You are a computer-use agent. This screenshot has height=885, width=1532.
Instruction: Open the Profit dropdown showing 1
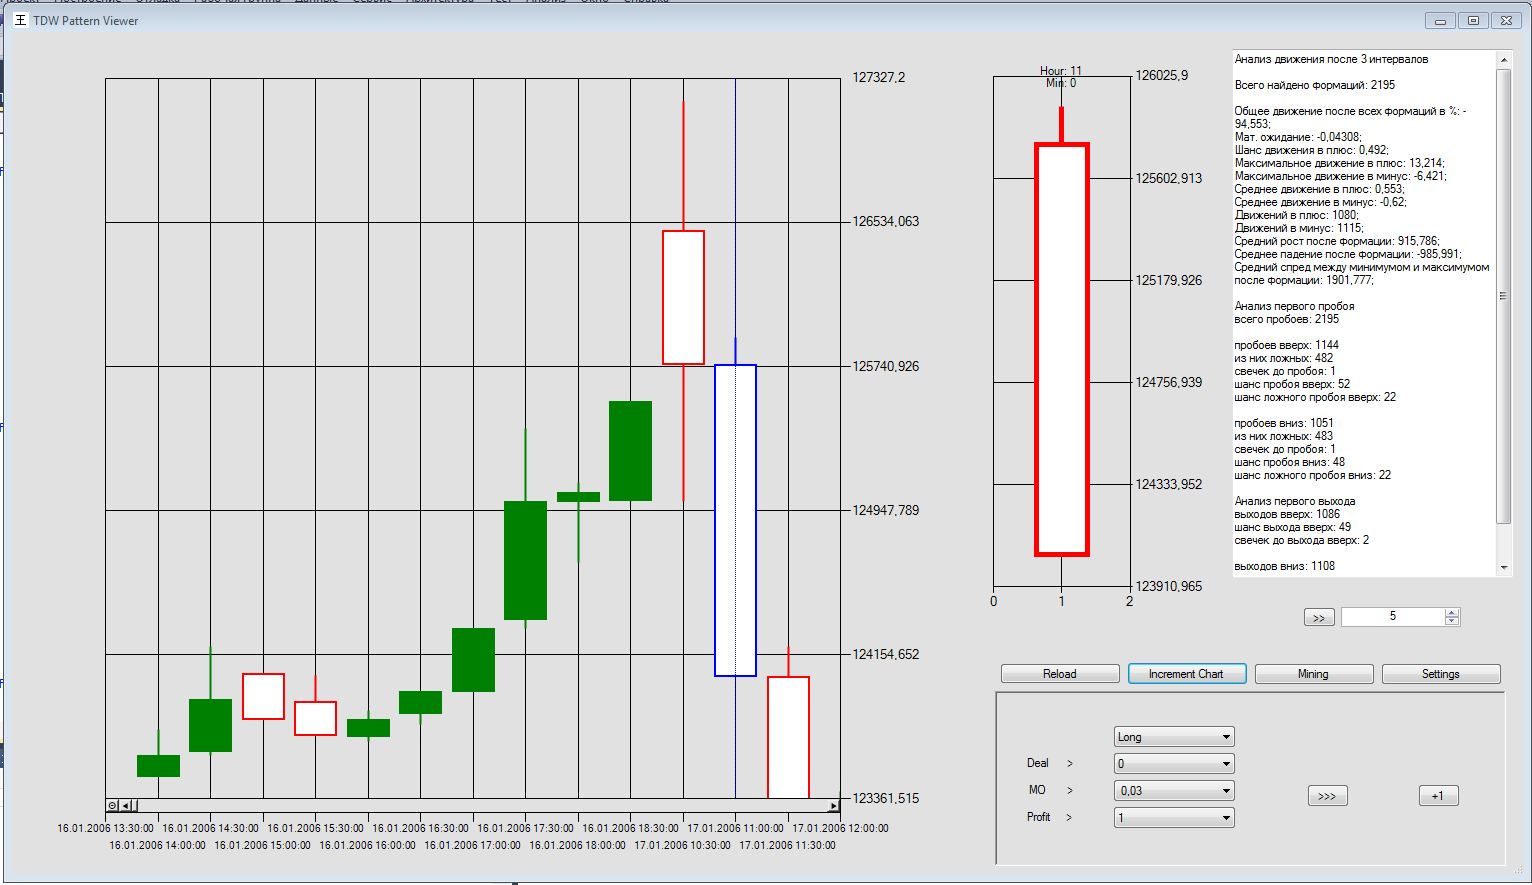(1174, 818)
